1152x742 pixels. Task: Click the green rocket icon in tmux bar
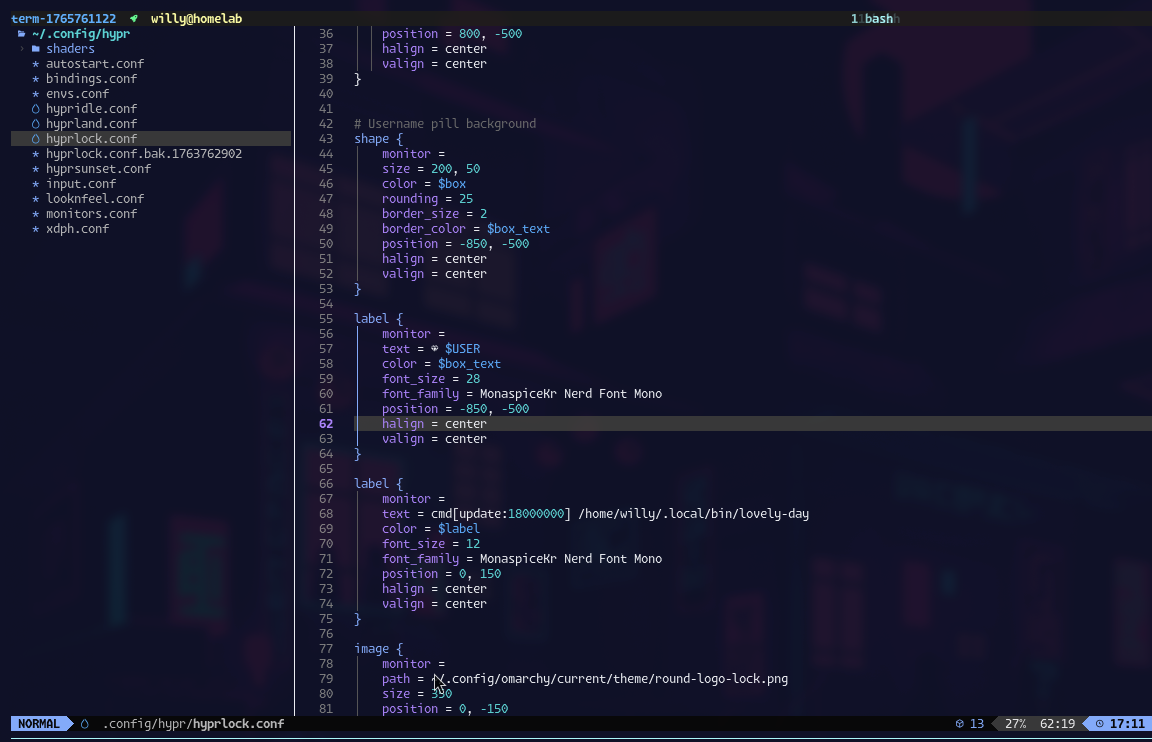[134, 19]
